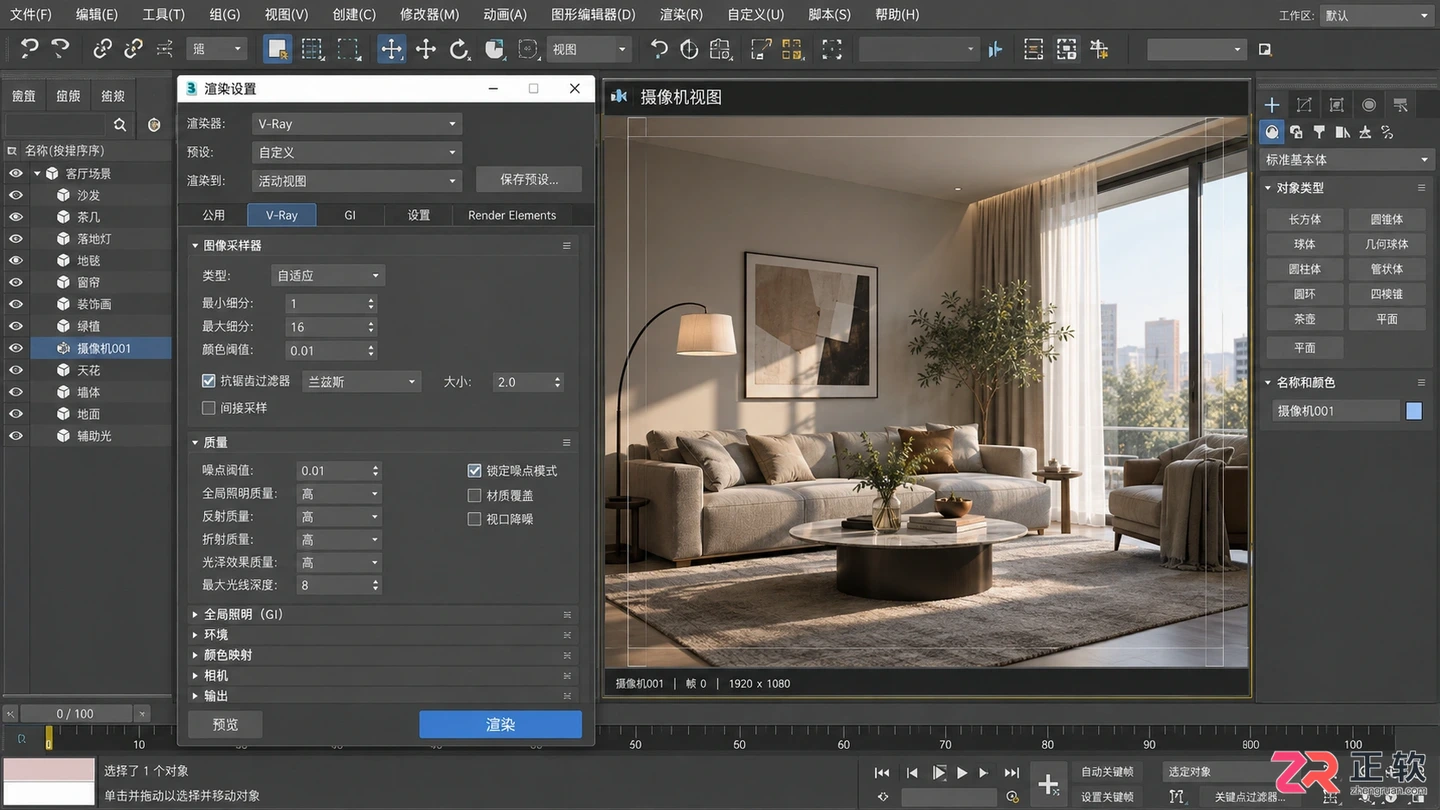
Task: Enable the 视口降噪 checkbox
Action: coord(475,519)
